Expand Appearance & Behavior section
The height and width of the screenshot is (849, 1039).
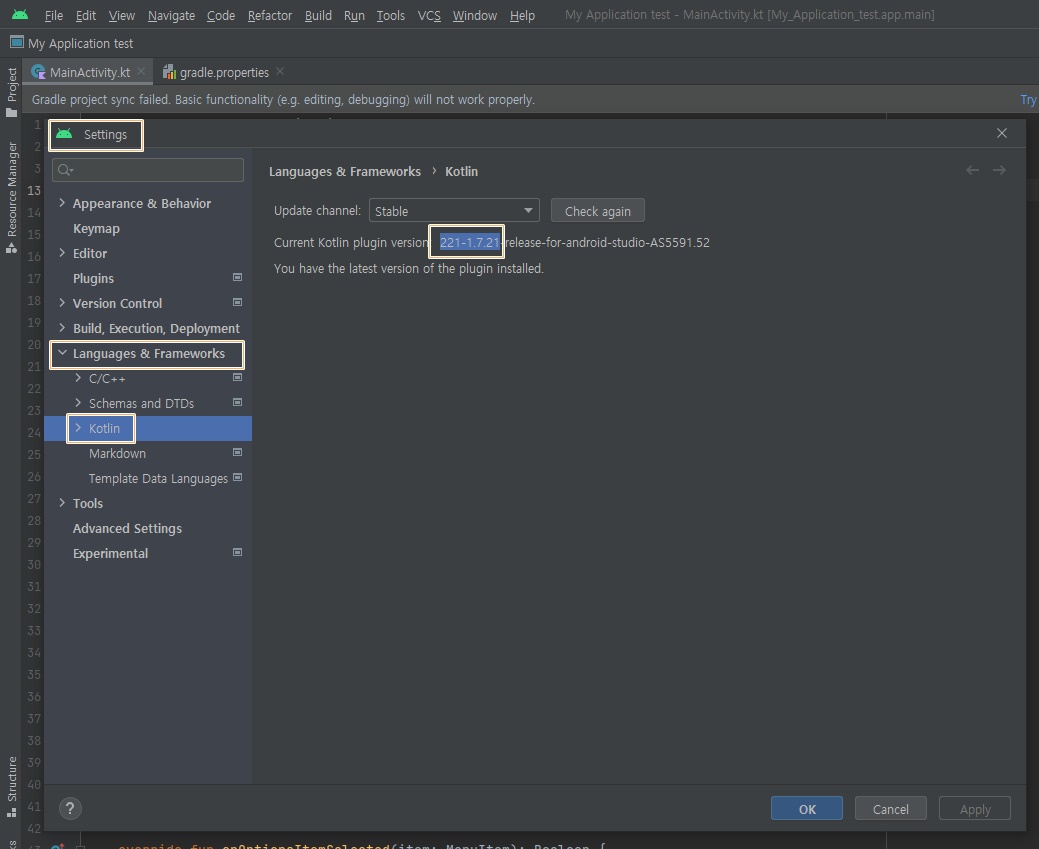pyautogui.click(x=62, y=203)
